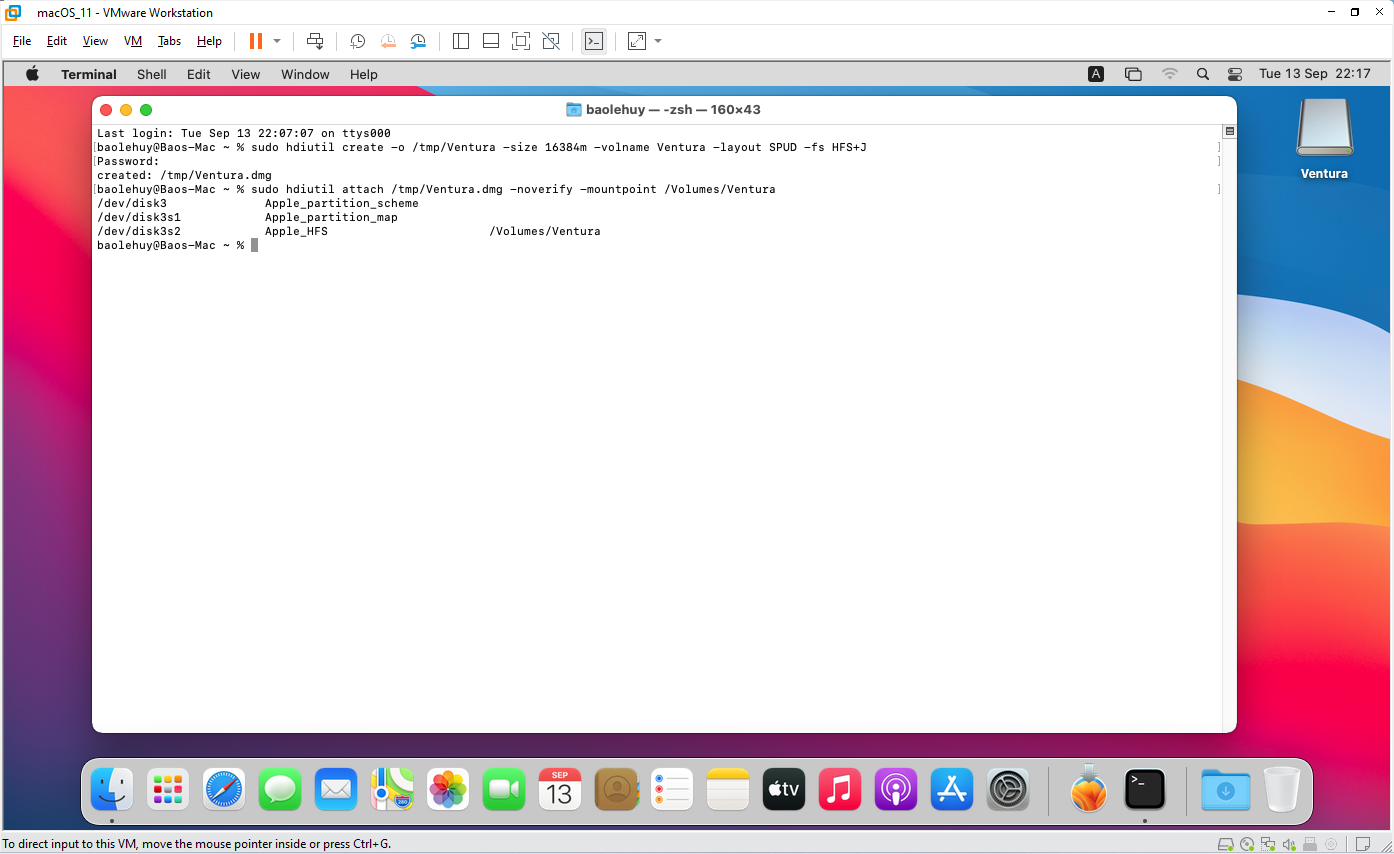Toggle Unity mode in VMware toolbar
1394x854 pixels.
pyautogui.click(x=551, y=41)
